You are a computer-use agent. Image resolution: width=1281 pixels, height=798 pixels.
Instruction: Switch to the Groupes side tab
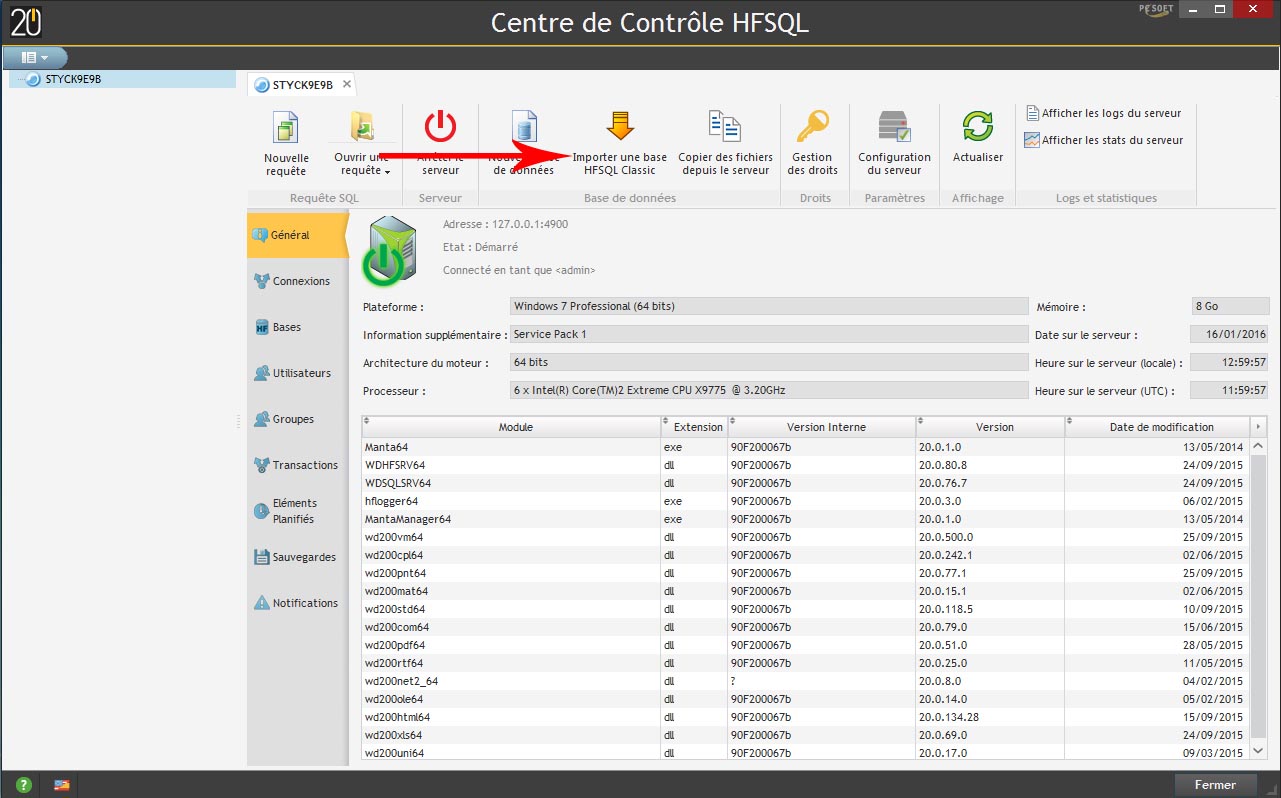[x=297, y=420]
